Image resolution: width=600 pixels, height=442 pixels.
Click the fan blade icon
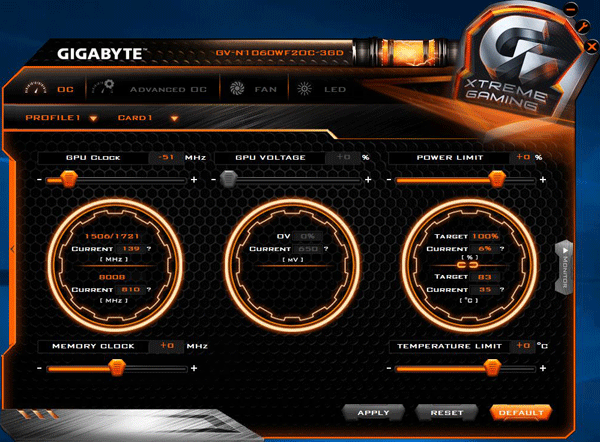pos(237,89)
